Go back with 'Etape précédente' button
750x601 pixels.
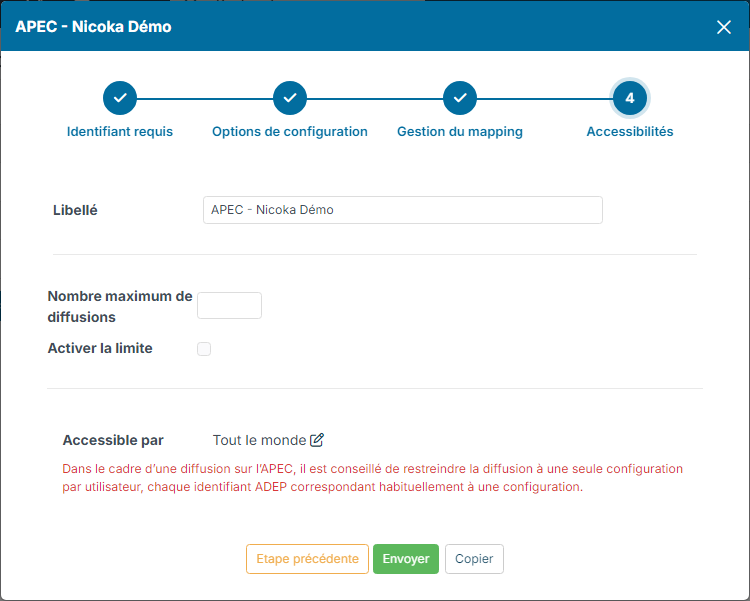(307, 558)
